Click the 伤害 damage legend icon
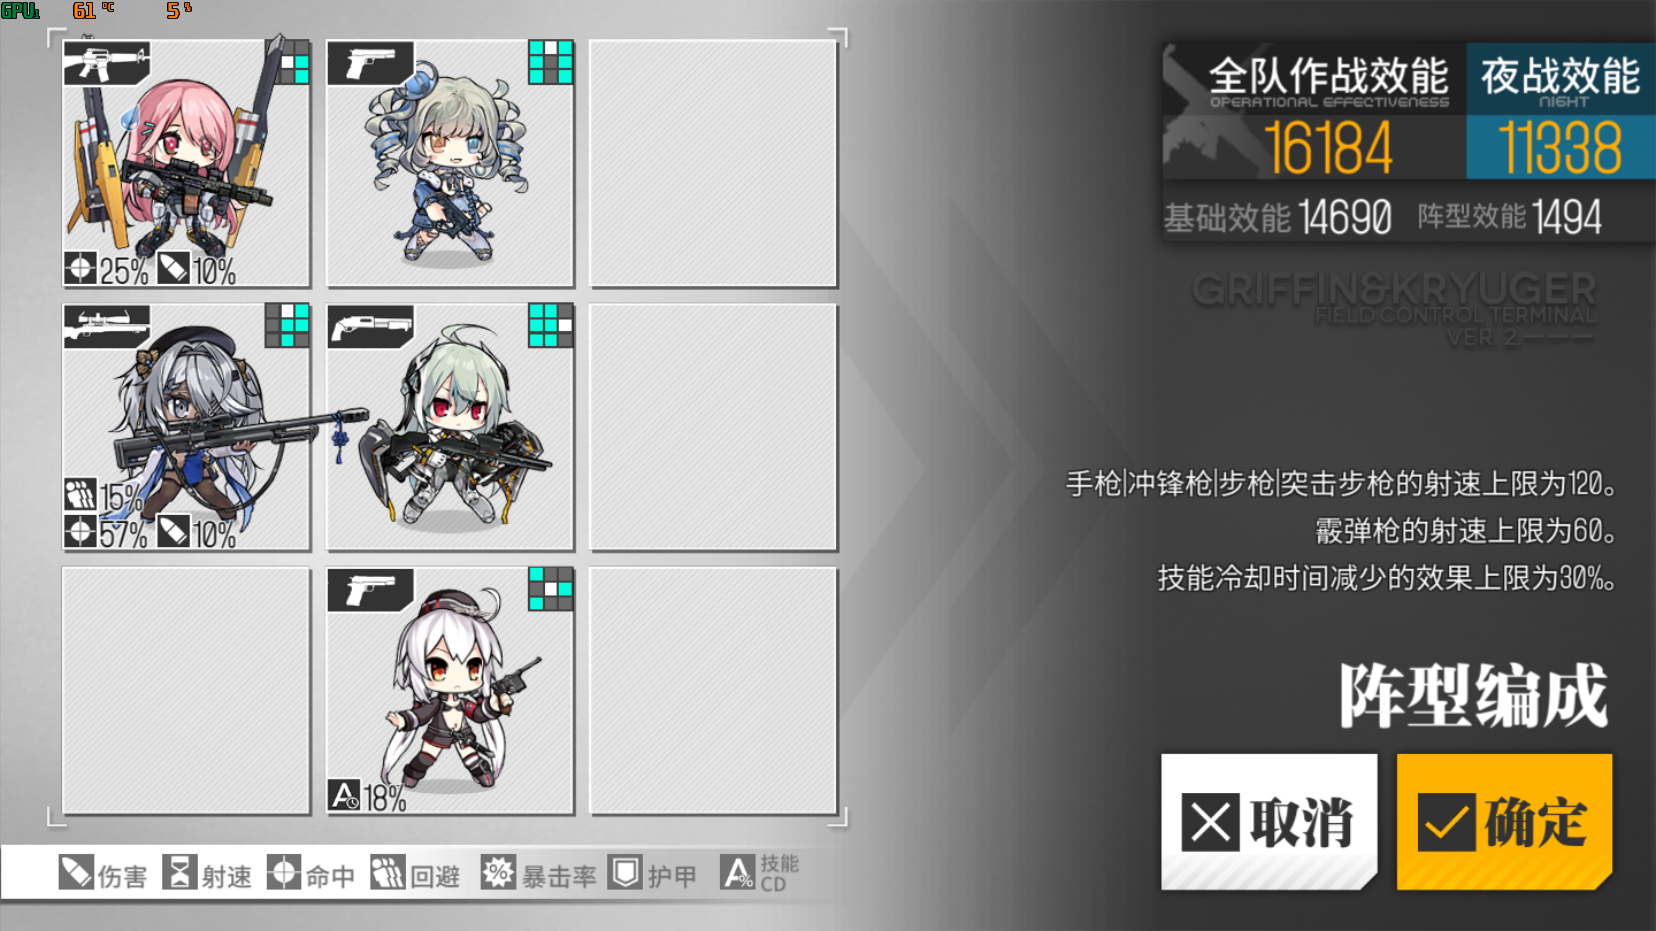This screenshot has width=1656, height=931. [x=76, y=873]
